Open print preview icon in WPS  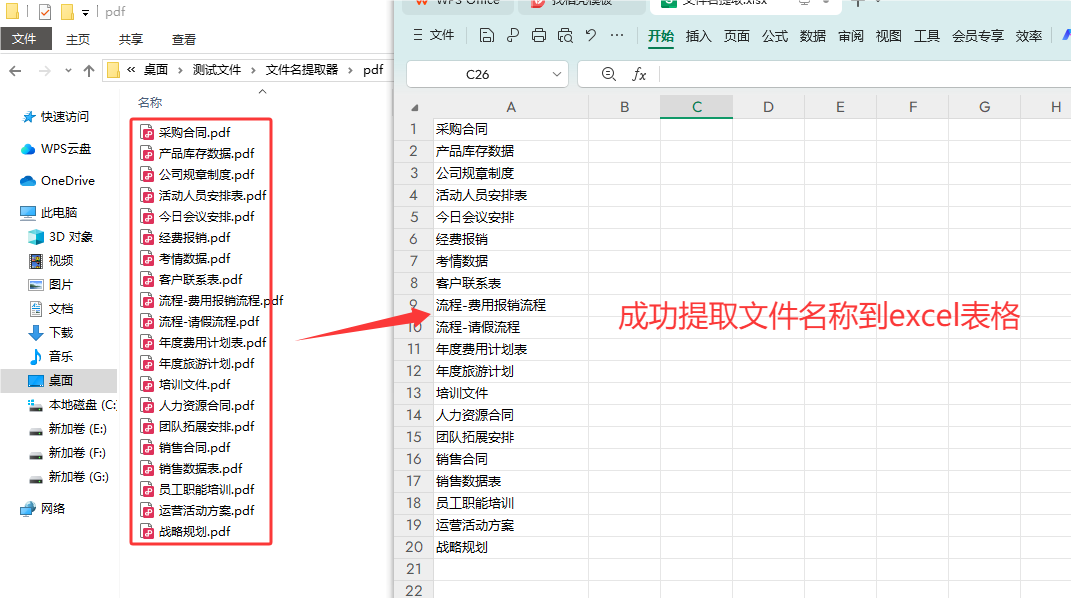click(x=565, y=35)
